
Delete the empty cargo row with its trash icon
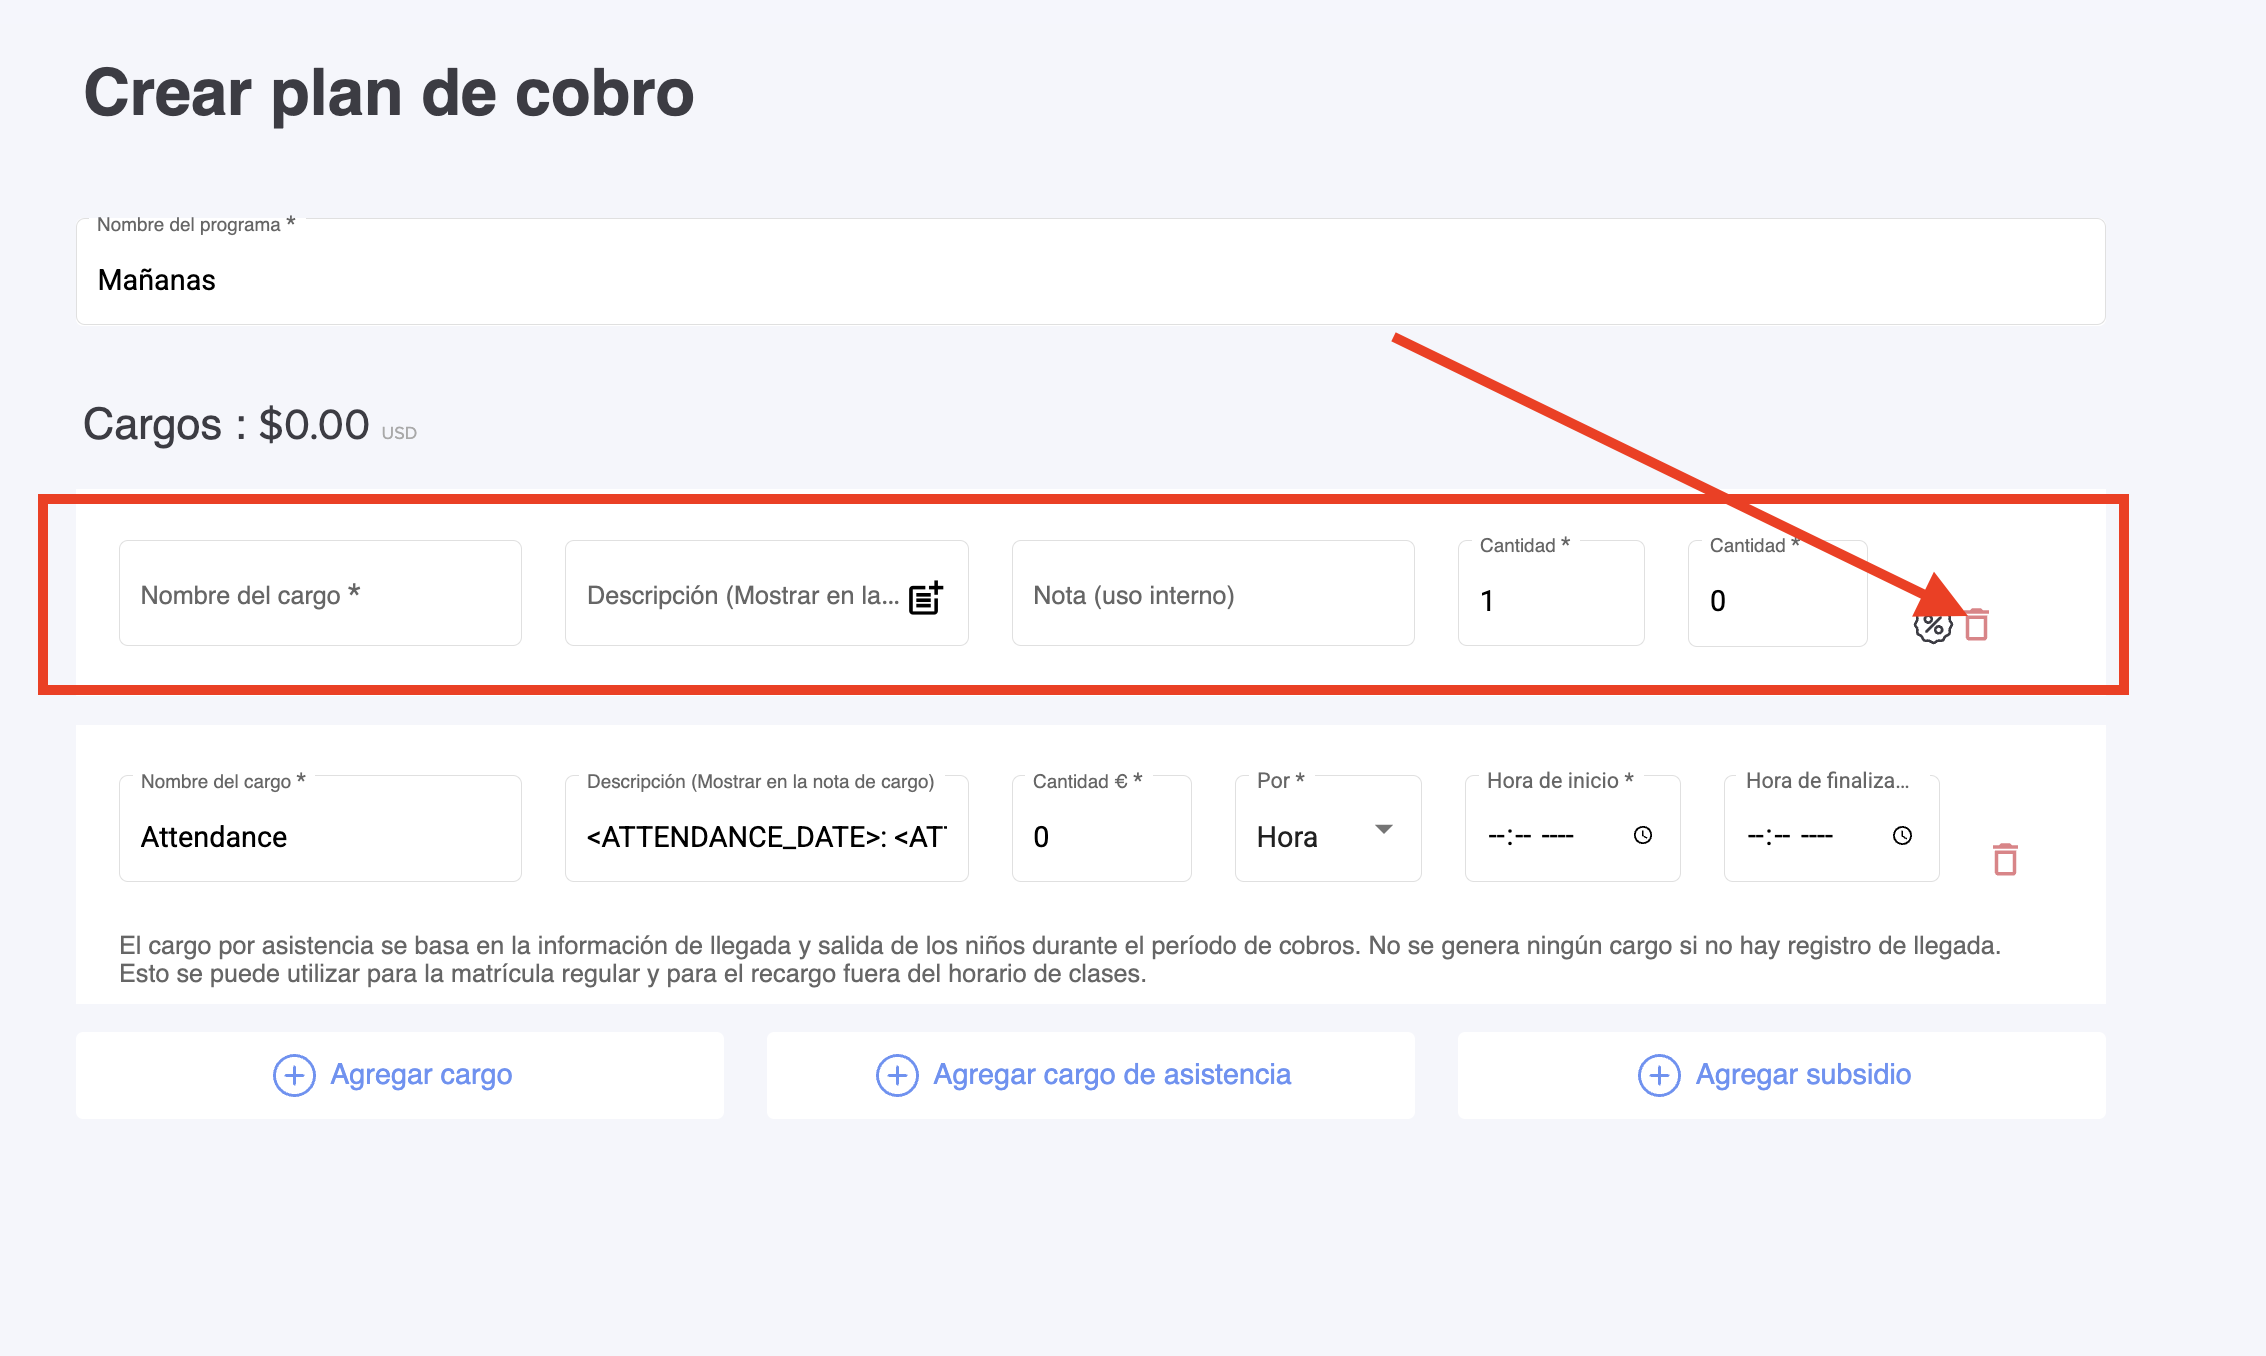1976,625
